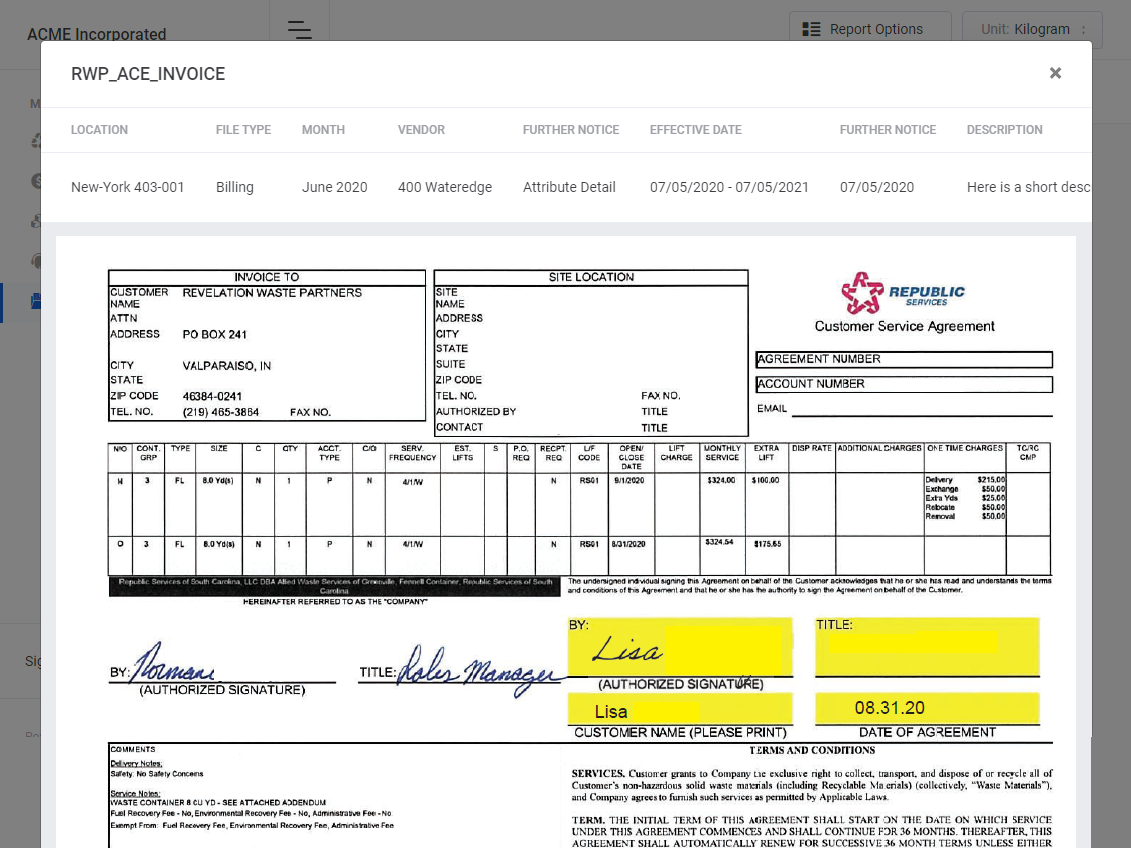Viewport: 1131px width, 848px height.
Task: Open the Unit: Kilogram dropdown
Action: tap(1032, 29)
